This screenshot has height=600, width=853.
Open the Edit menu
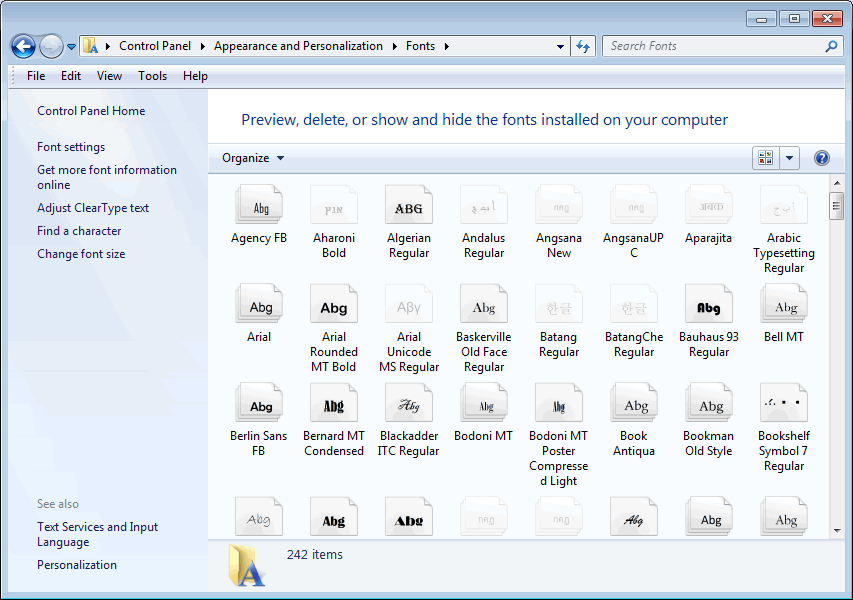tap(71, 76)
